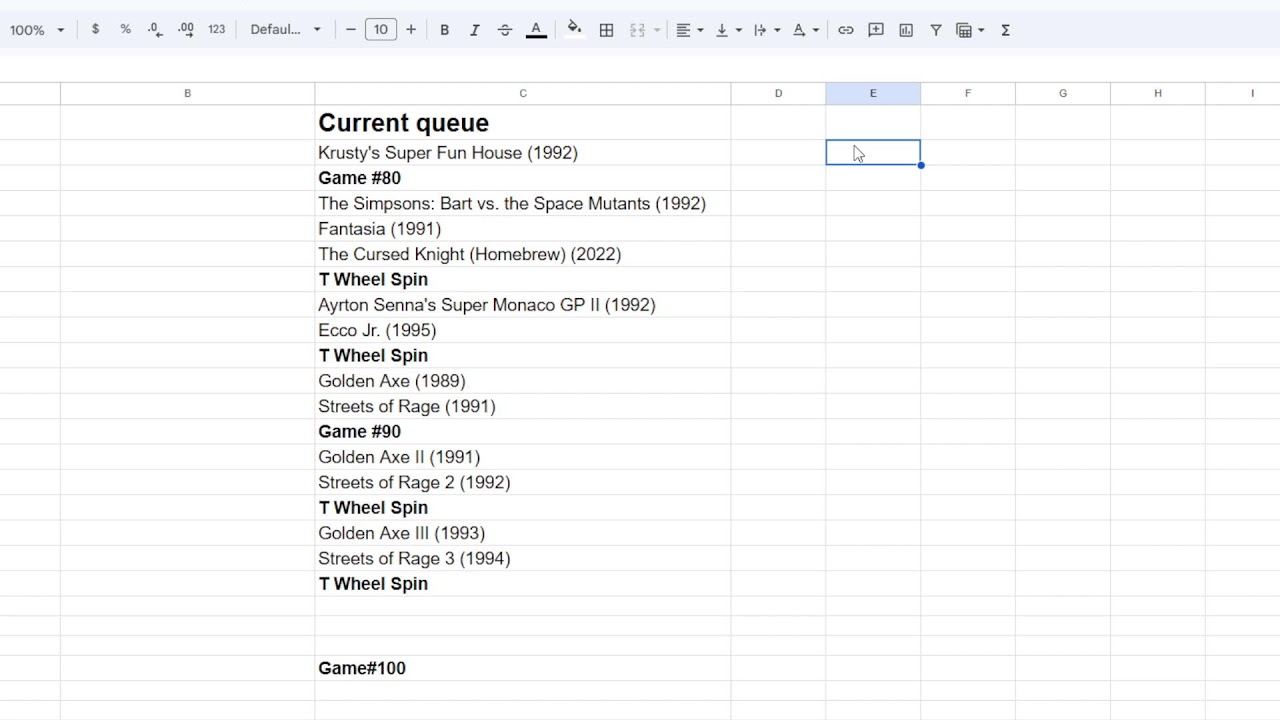Increase font size with plus button

pyautogui.click(x=411, y=30)
